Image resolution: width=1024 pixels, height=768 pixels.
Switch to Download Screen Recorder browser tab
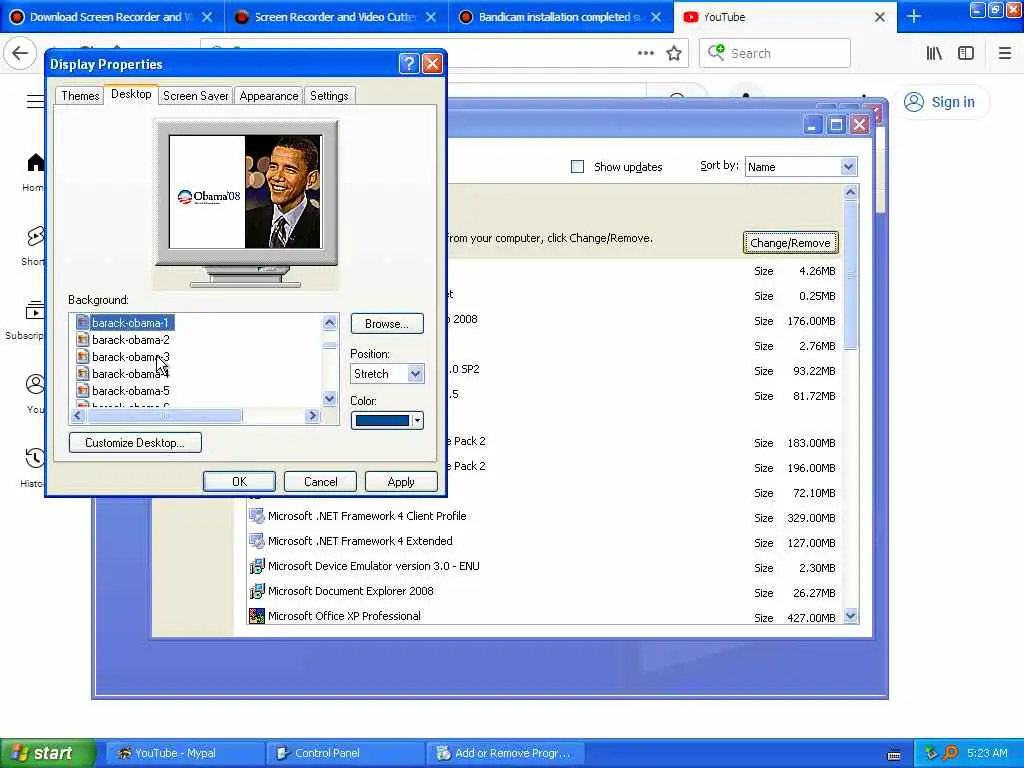click(112, 17)
